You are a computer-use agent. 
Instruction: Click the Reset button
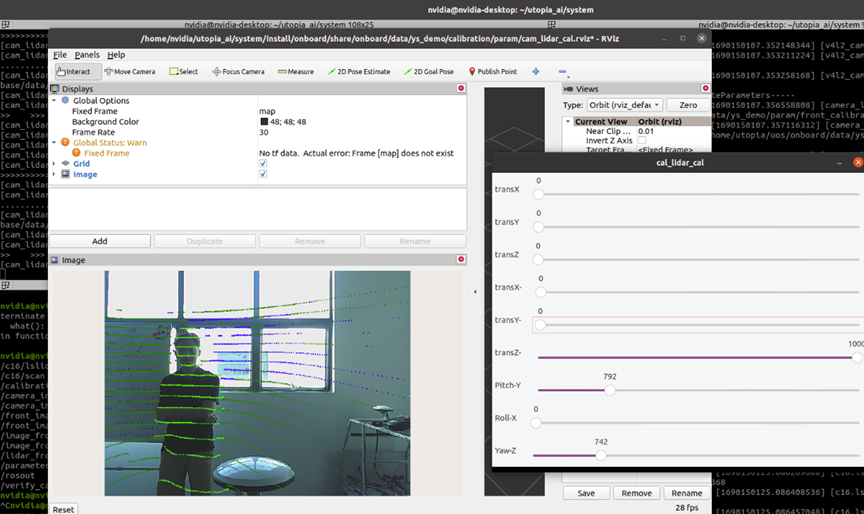(x=63, y=510)
